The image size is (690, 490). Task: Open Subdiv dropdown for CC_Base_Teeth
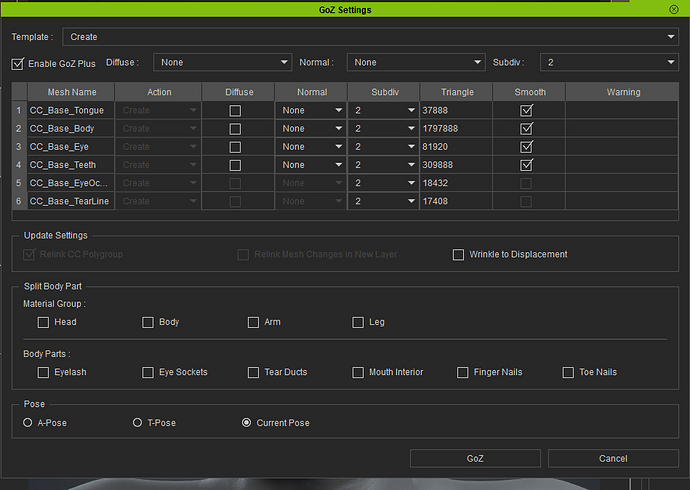(x=384, y=165)
